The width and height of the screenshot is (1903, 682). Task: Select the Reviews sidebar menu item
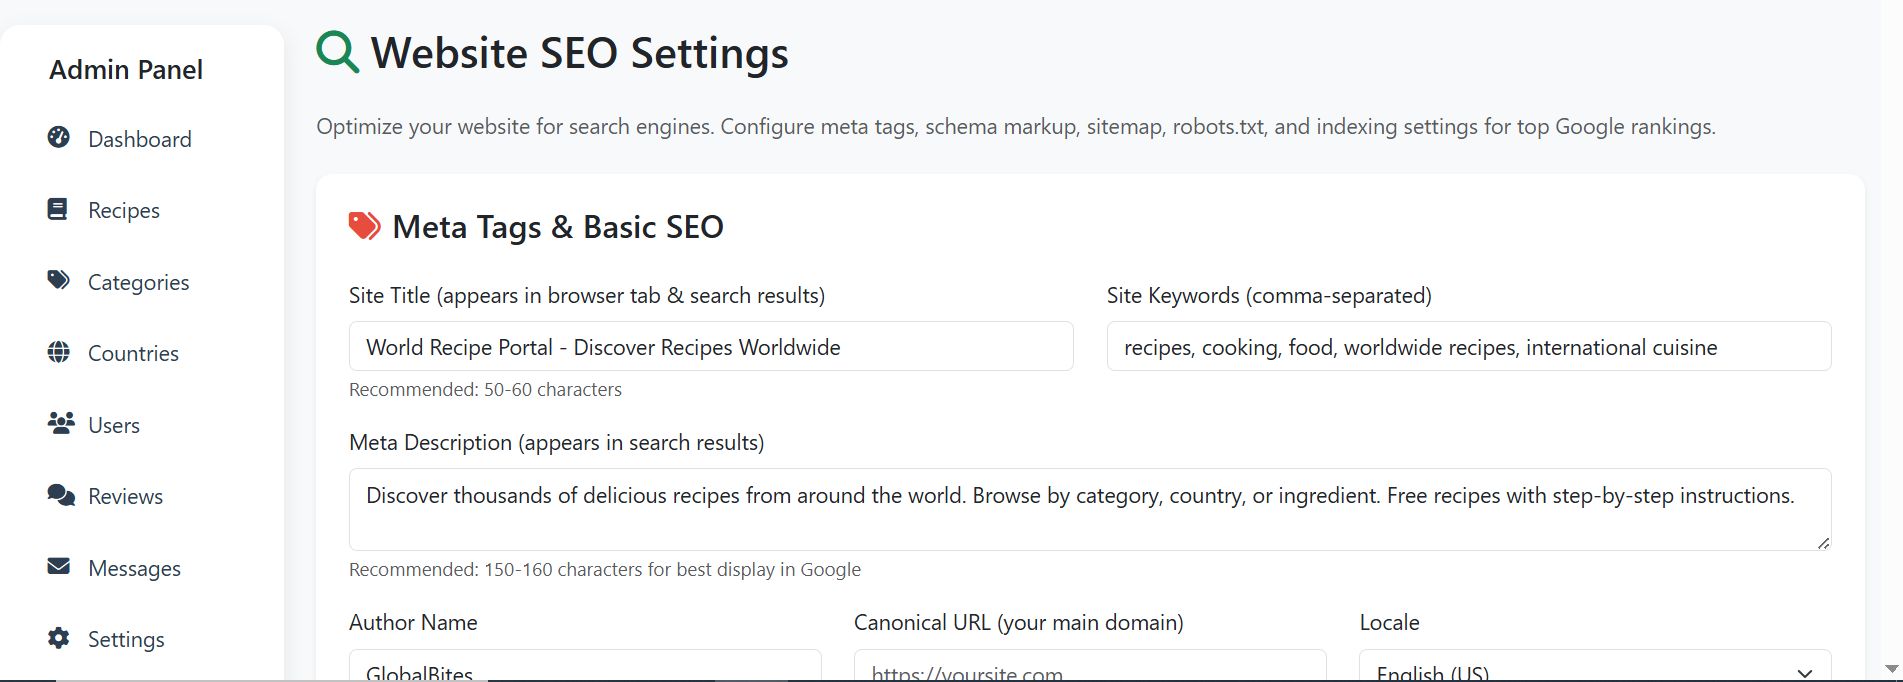pos(125,496)
